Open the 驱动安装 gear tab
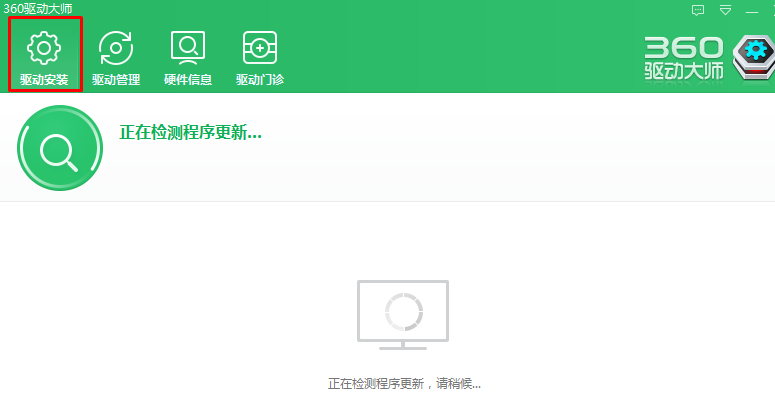Image resolution: width=775 pixels, height=409 pixels. (44, 54)
